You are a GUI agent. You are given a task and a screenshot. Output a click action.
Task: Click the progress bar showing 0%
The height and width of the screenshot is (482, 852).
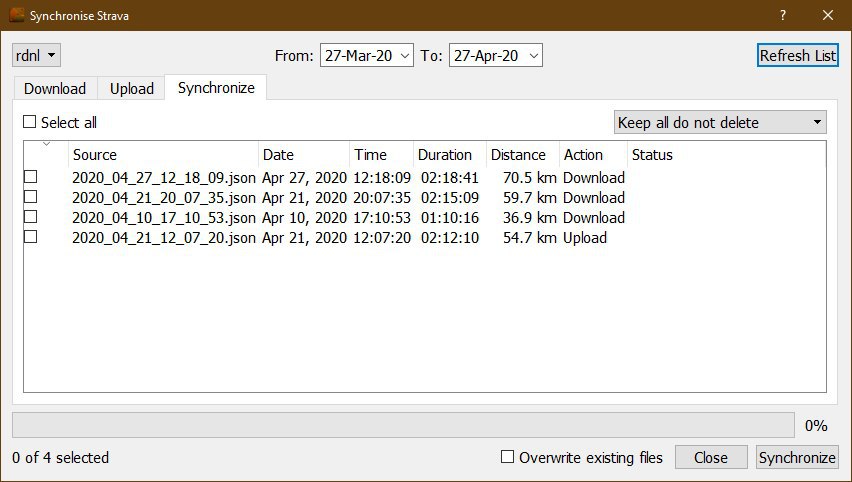point(403,425)
